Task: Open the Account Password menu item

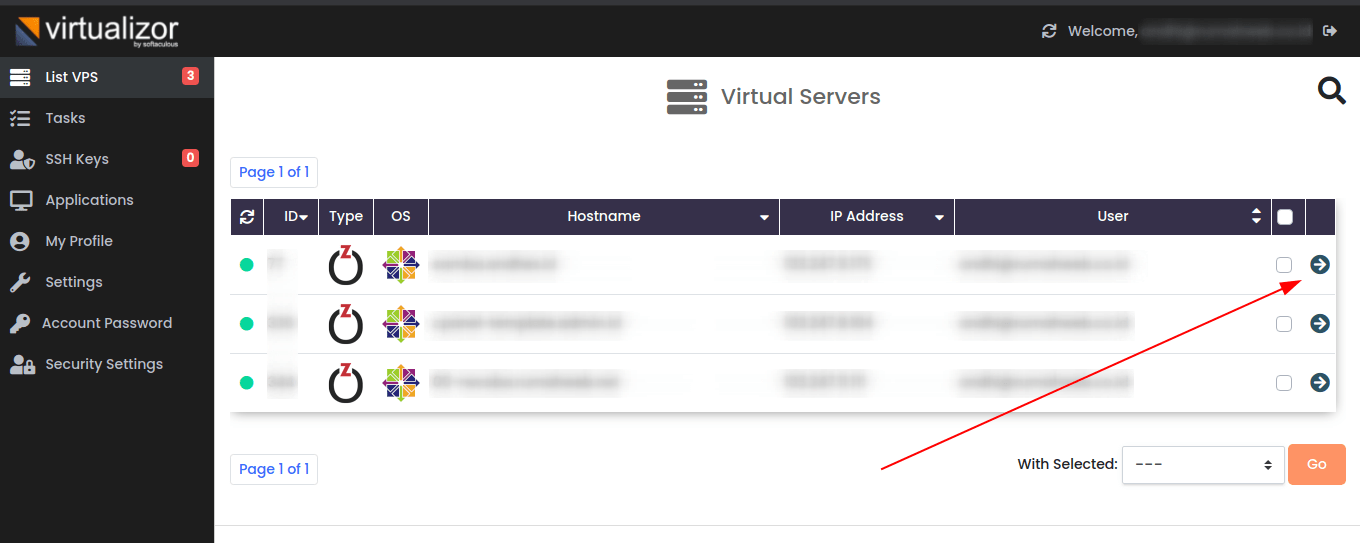Action: 107,323
